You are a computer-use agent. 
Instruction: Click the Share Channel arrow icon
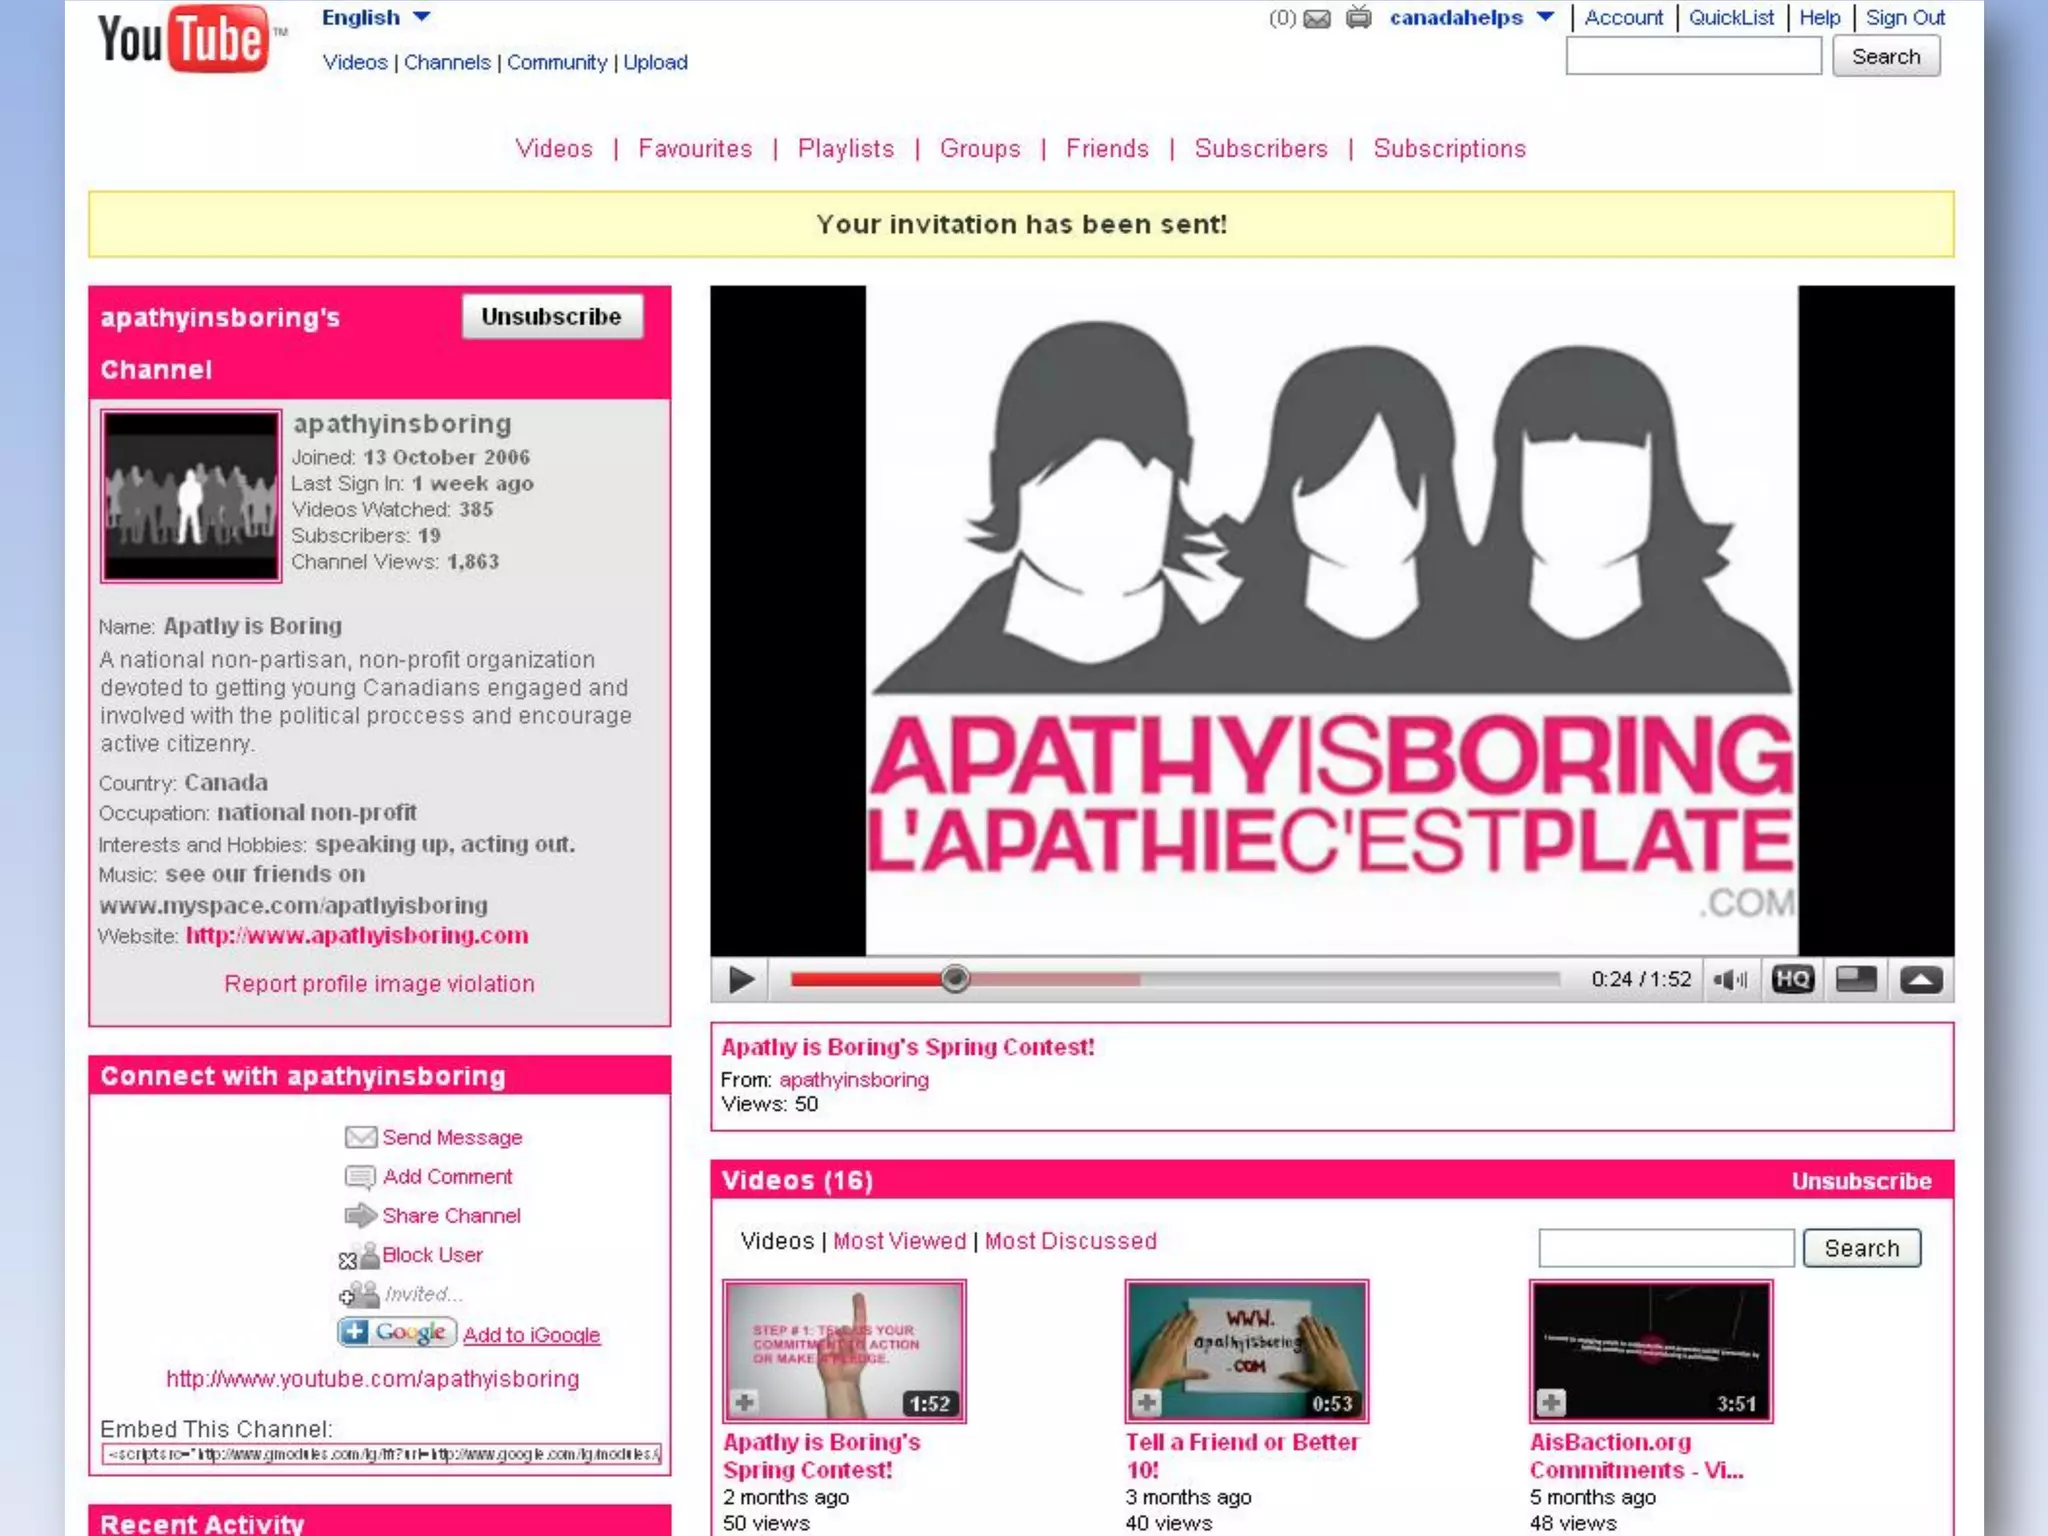pos(360,1216)
